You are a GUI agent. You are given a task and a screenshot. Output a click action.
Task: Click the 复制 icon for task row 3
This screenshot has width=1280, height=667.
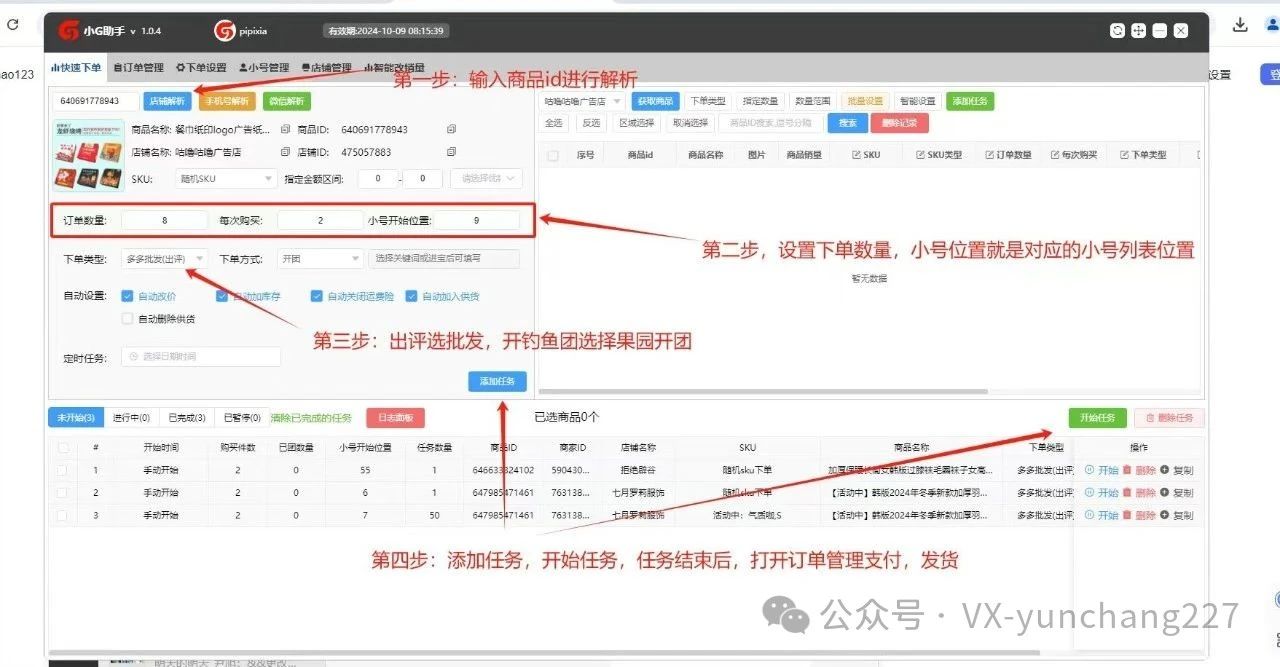pyautogui.click(x=1164, y=516)
